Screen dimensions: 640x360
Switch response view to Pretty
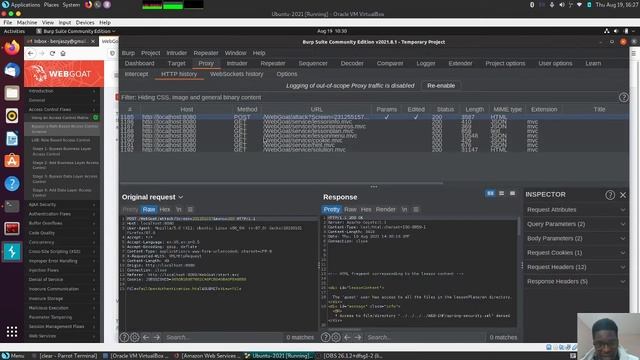pyautogui.click(x=331, y=209)
